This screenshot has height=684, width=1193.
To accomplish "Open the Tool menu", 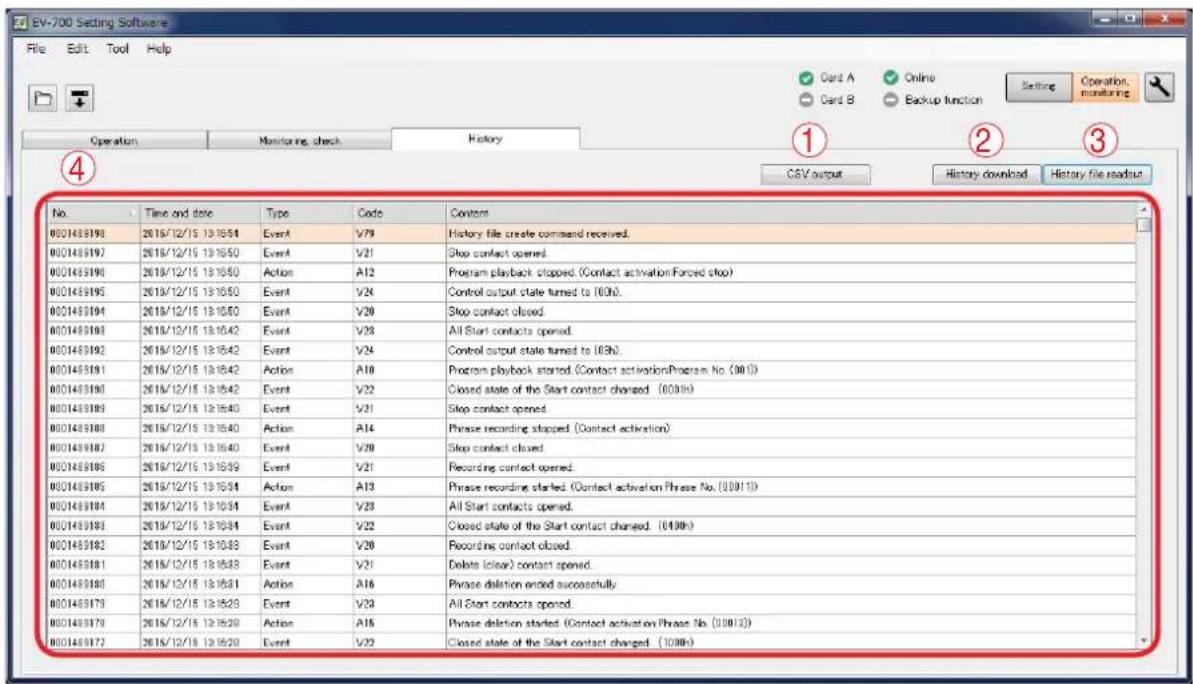I will [x=117, y=49].
